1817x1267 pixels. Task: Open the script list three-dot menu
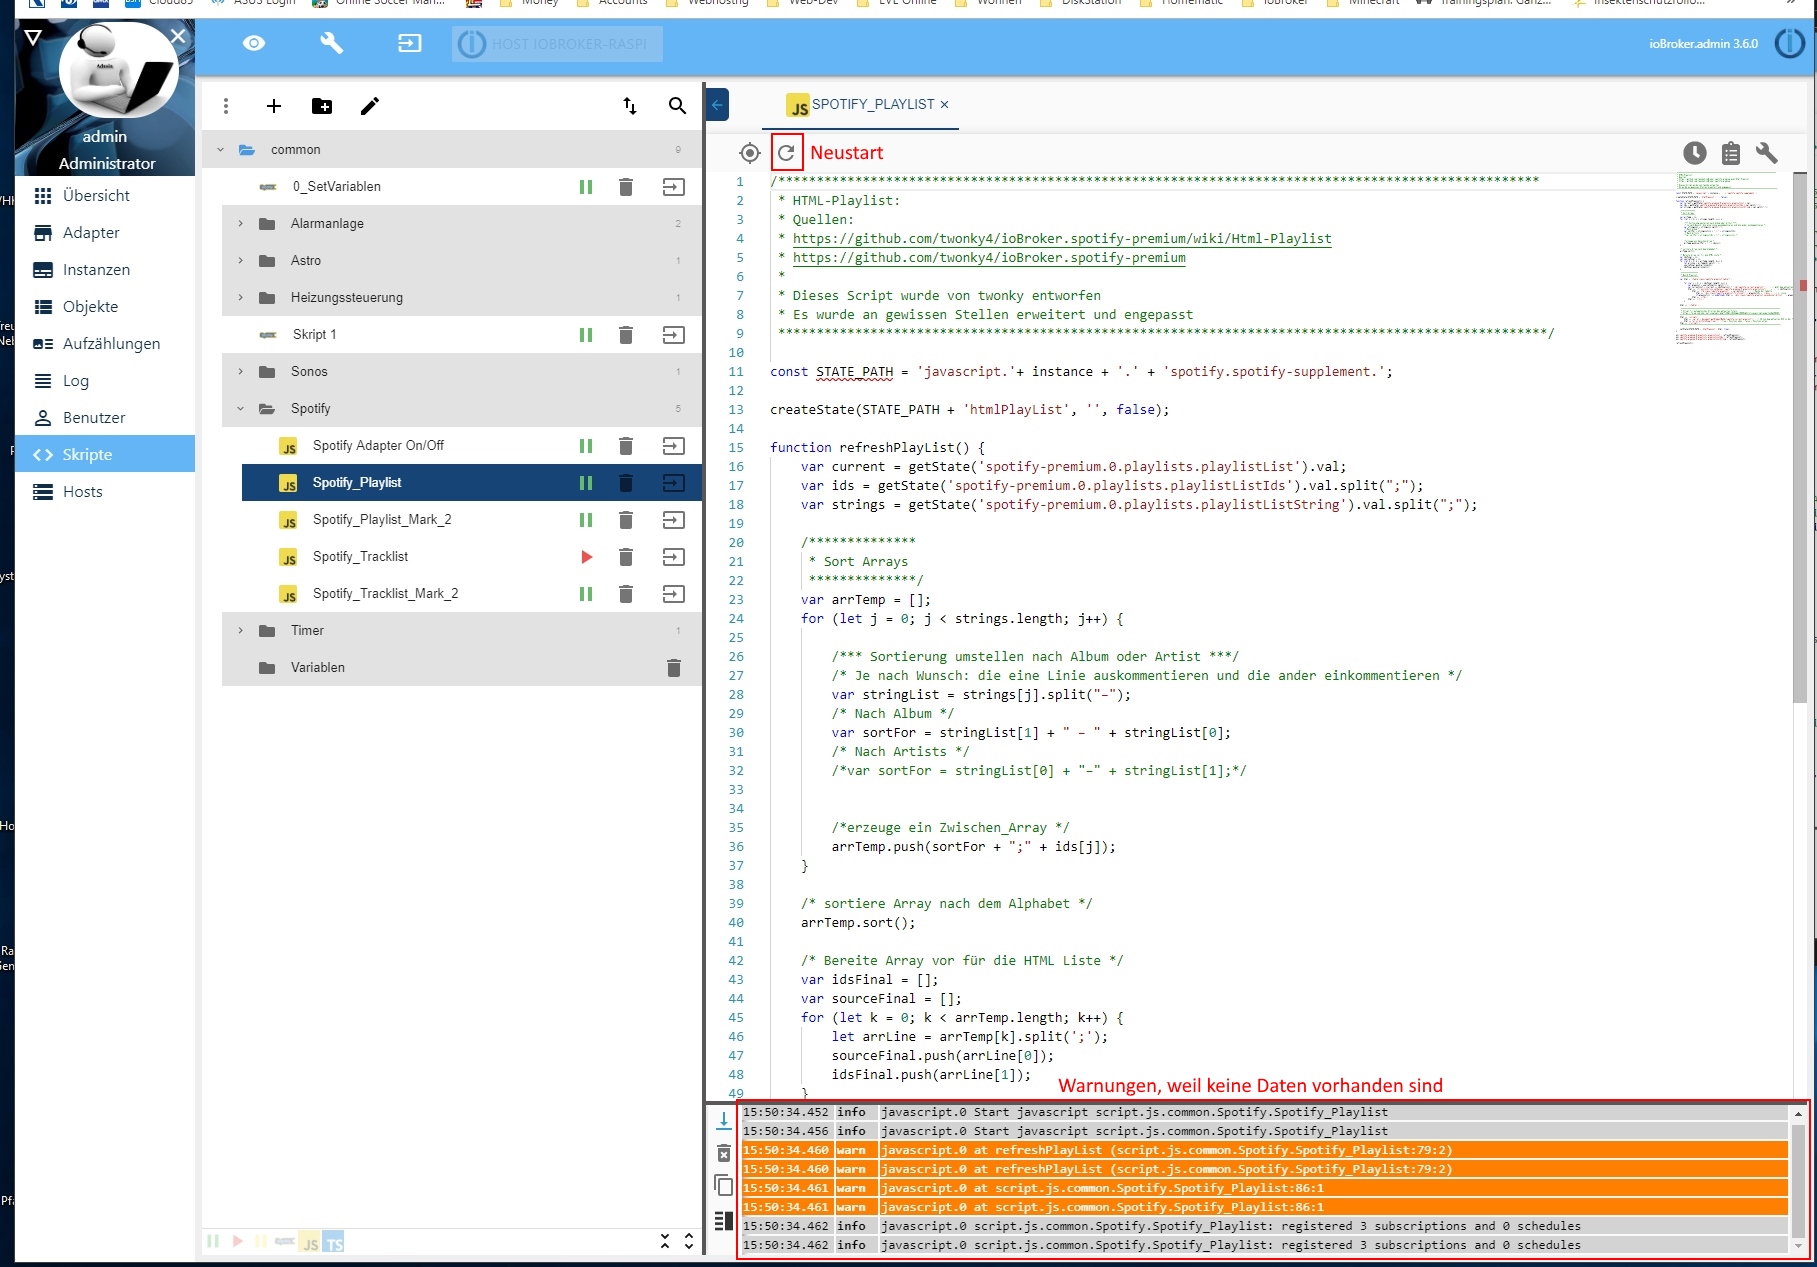[x=226, y=106]
